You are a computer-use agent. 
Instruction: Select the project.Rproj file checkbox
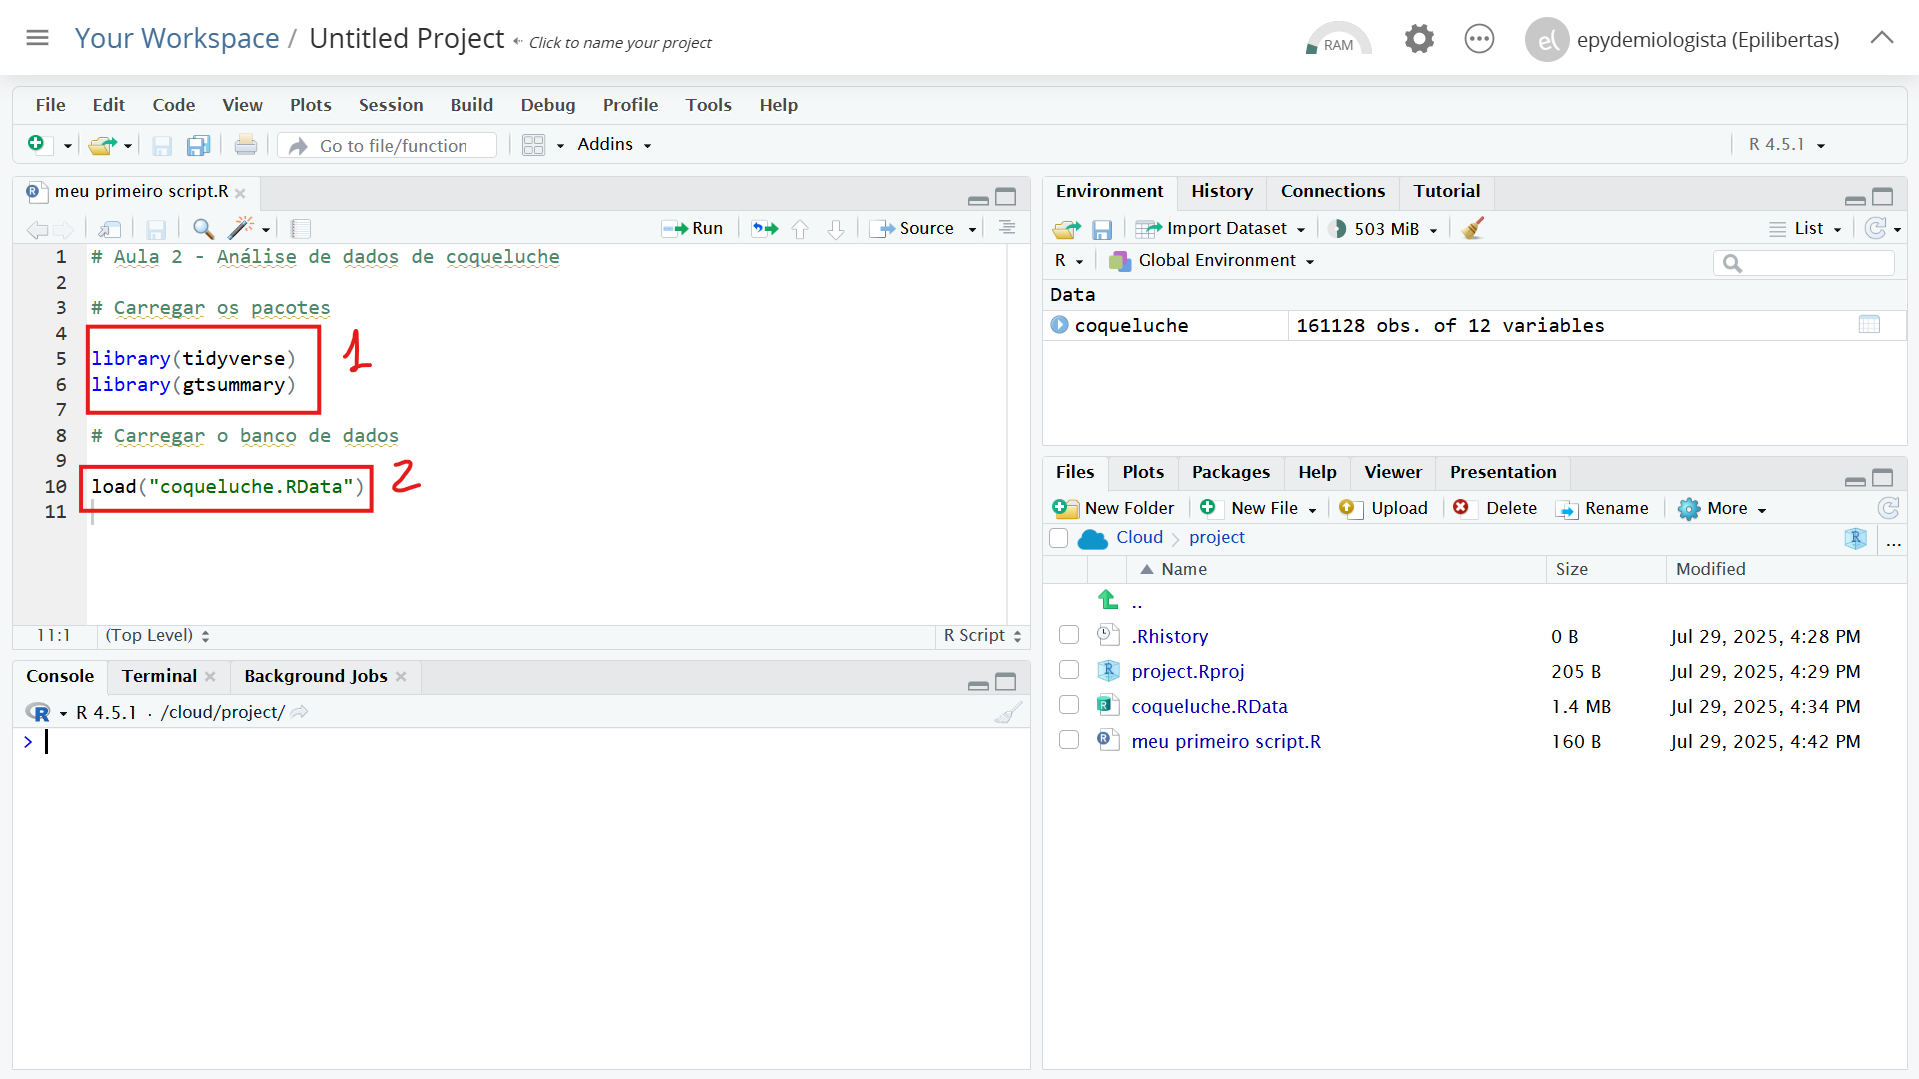(x=1069, y=671)
